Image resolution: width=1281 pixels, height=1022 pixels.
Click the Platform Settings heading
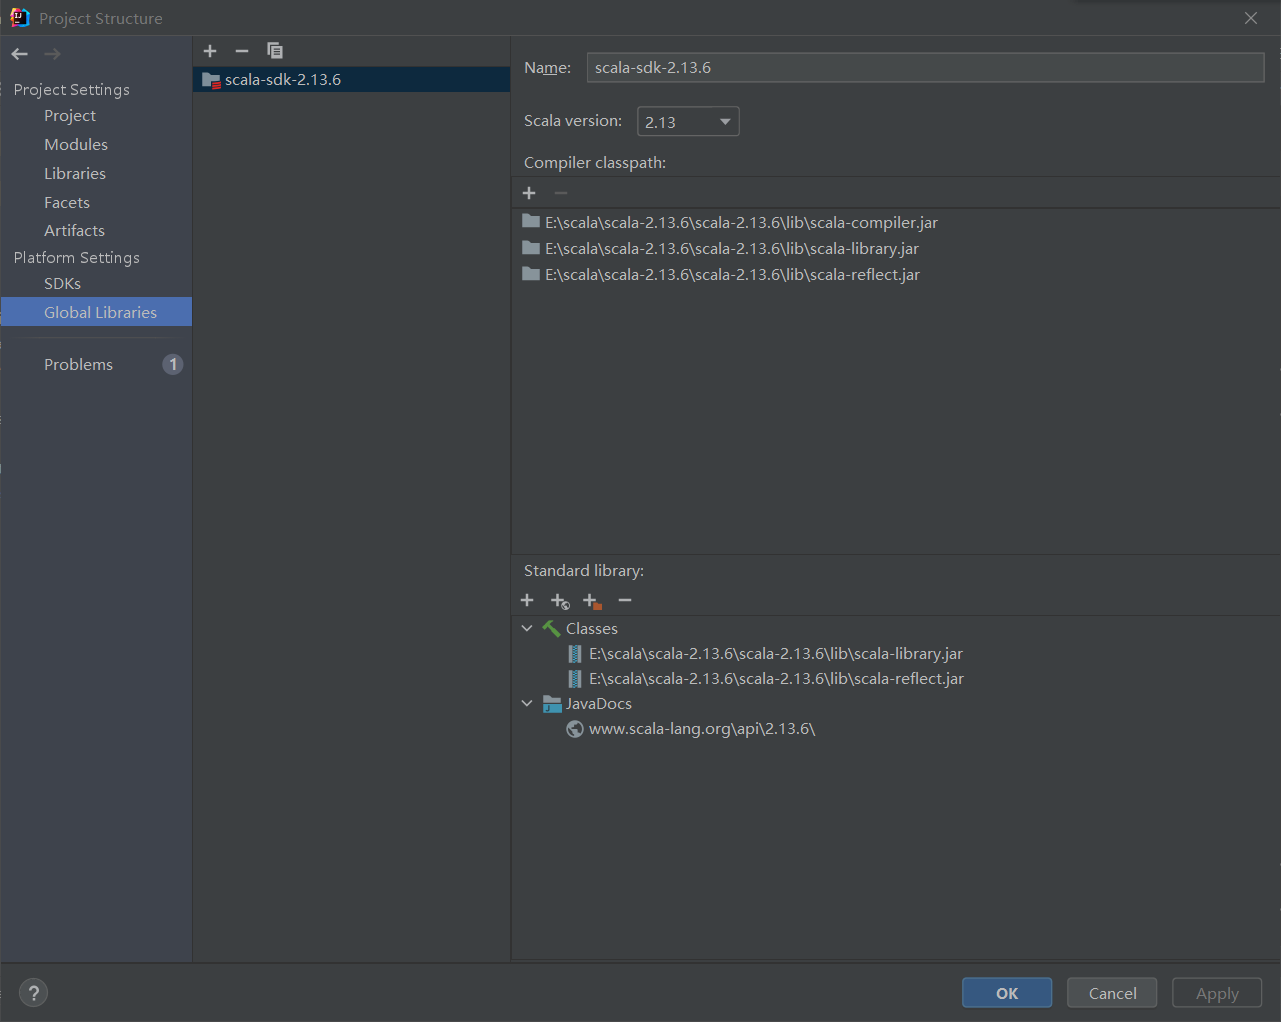(x=77, y=258)
